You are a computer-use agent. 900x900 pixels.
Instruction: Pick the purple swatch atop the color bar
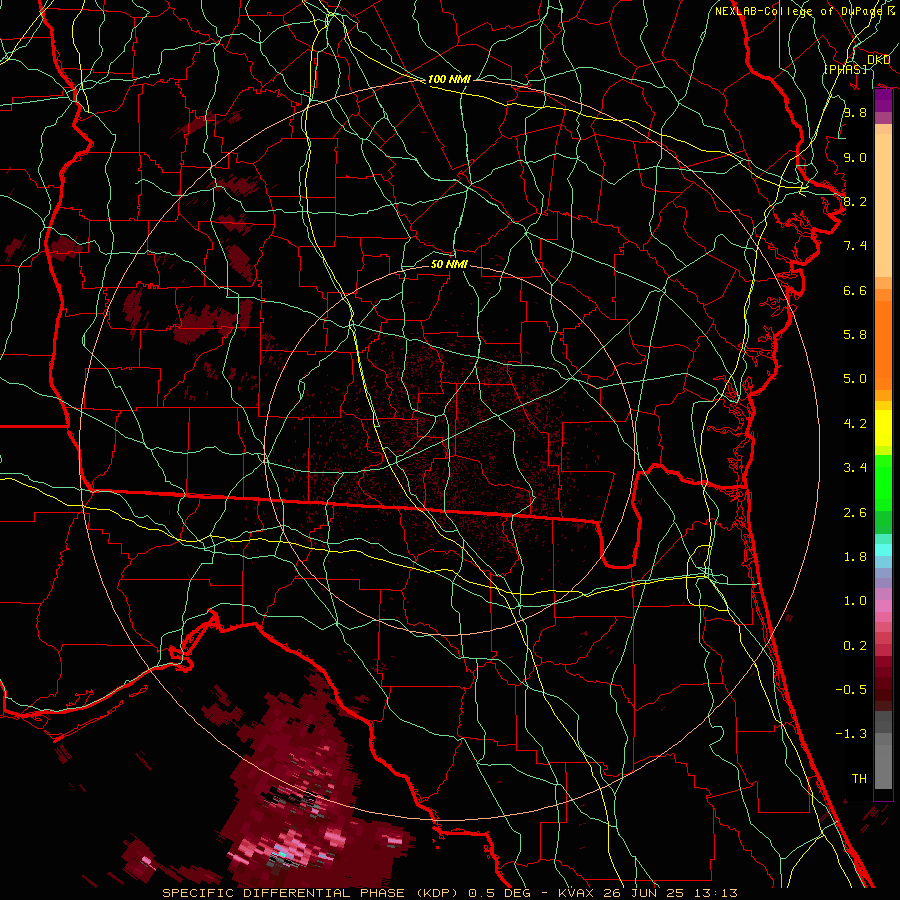click(x=883, y=101)
